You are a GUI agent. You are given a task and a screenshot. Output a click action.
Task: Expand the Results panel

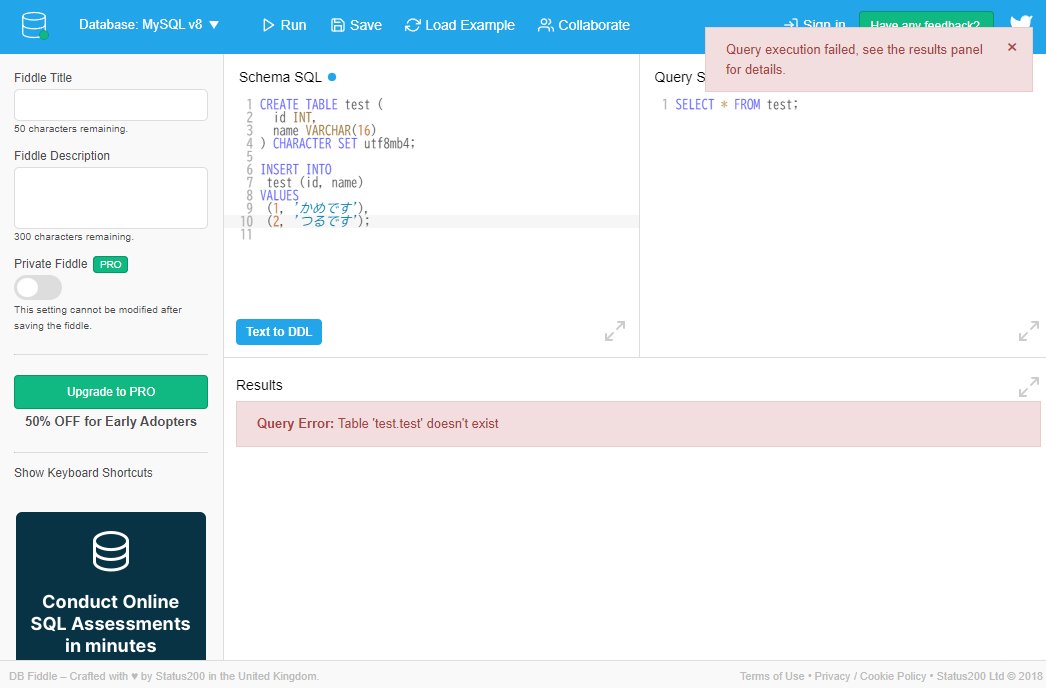tap(1029, 387)
